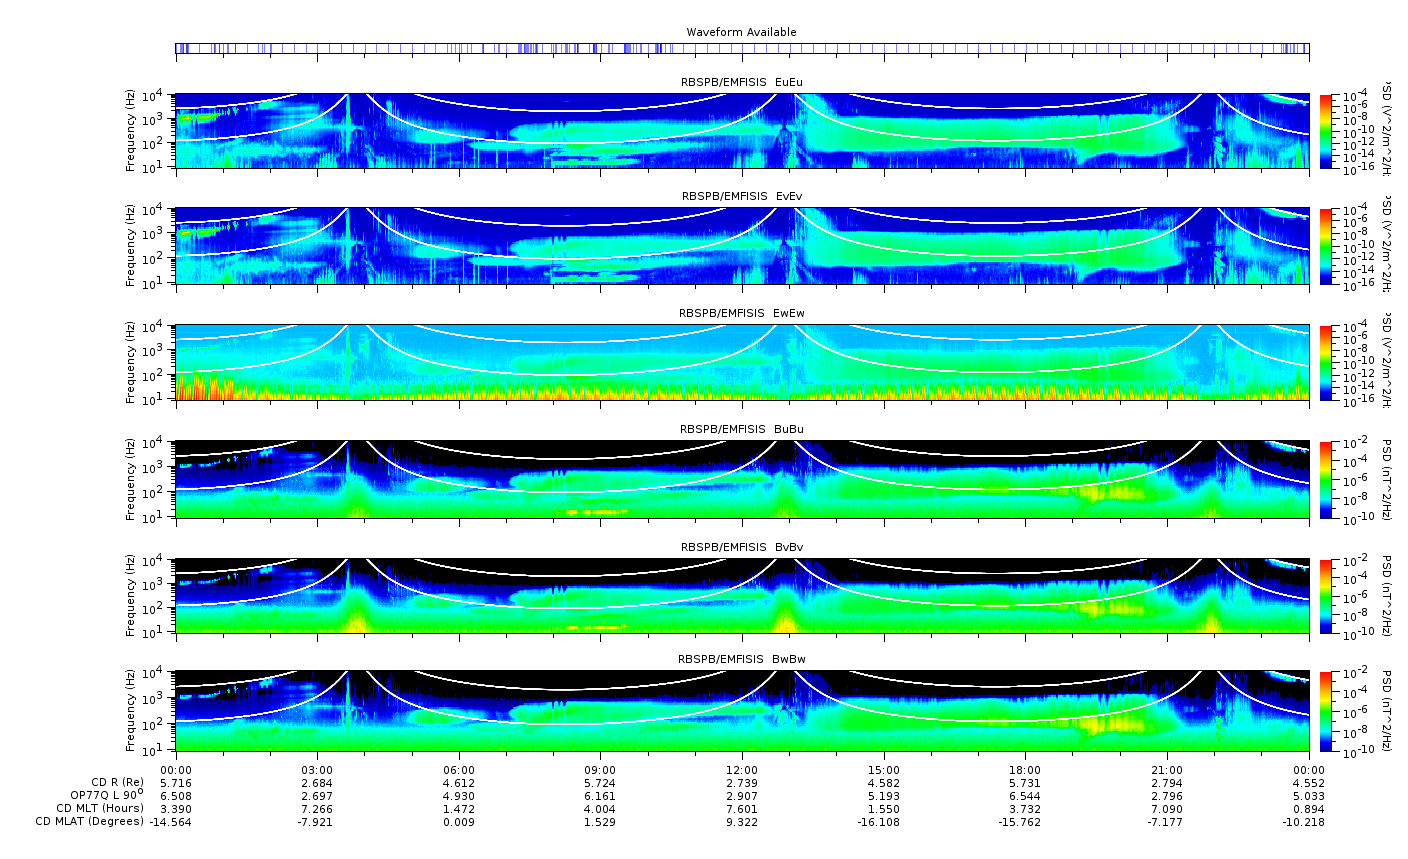Click the 12:00 time axis label
The image size is (1408, 859).
click(742, 770)
